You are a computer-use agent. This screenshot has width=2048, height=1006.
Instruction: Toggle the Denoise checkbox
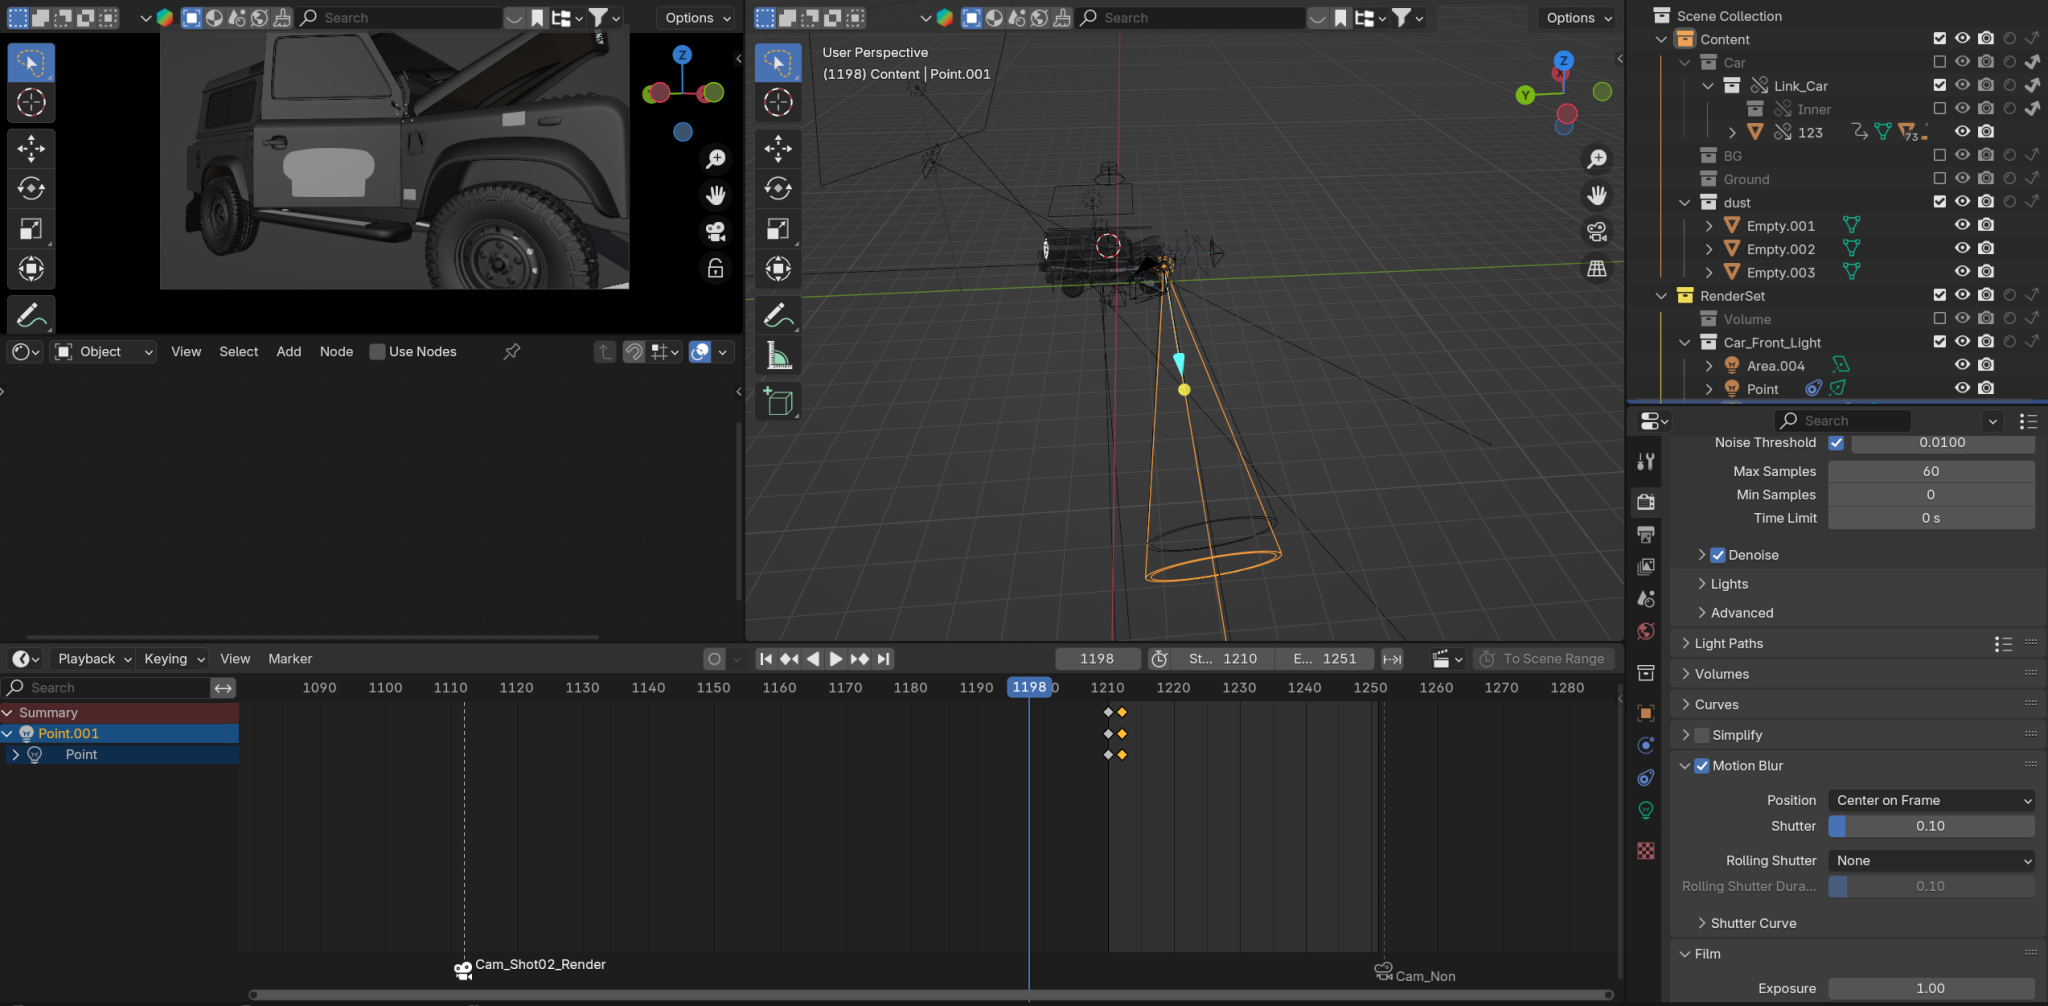coord(1718,555)
